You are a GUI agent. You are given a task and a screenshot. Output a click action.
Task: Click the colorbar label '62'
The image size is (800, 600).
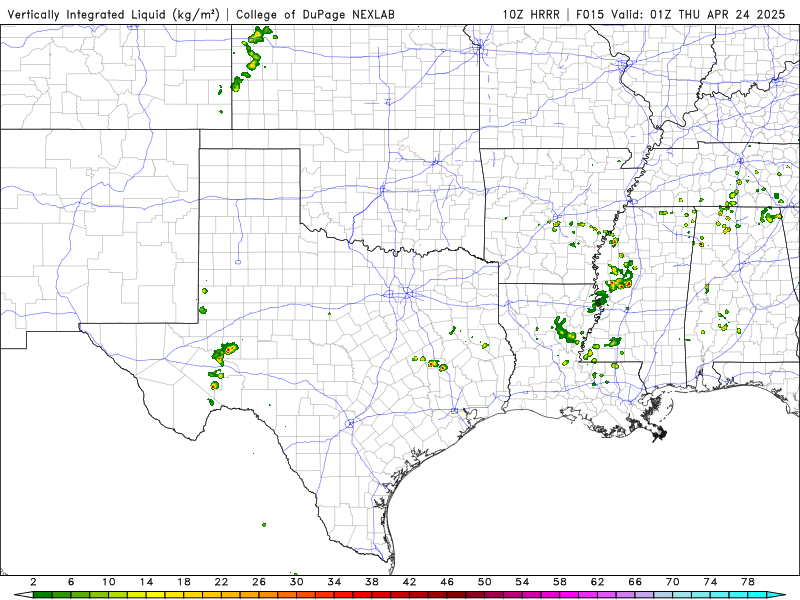click(598, 582)
